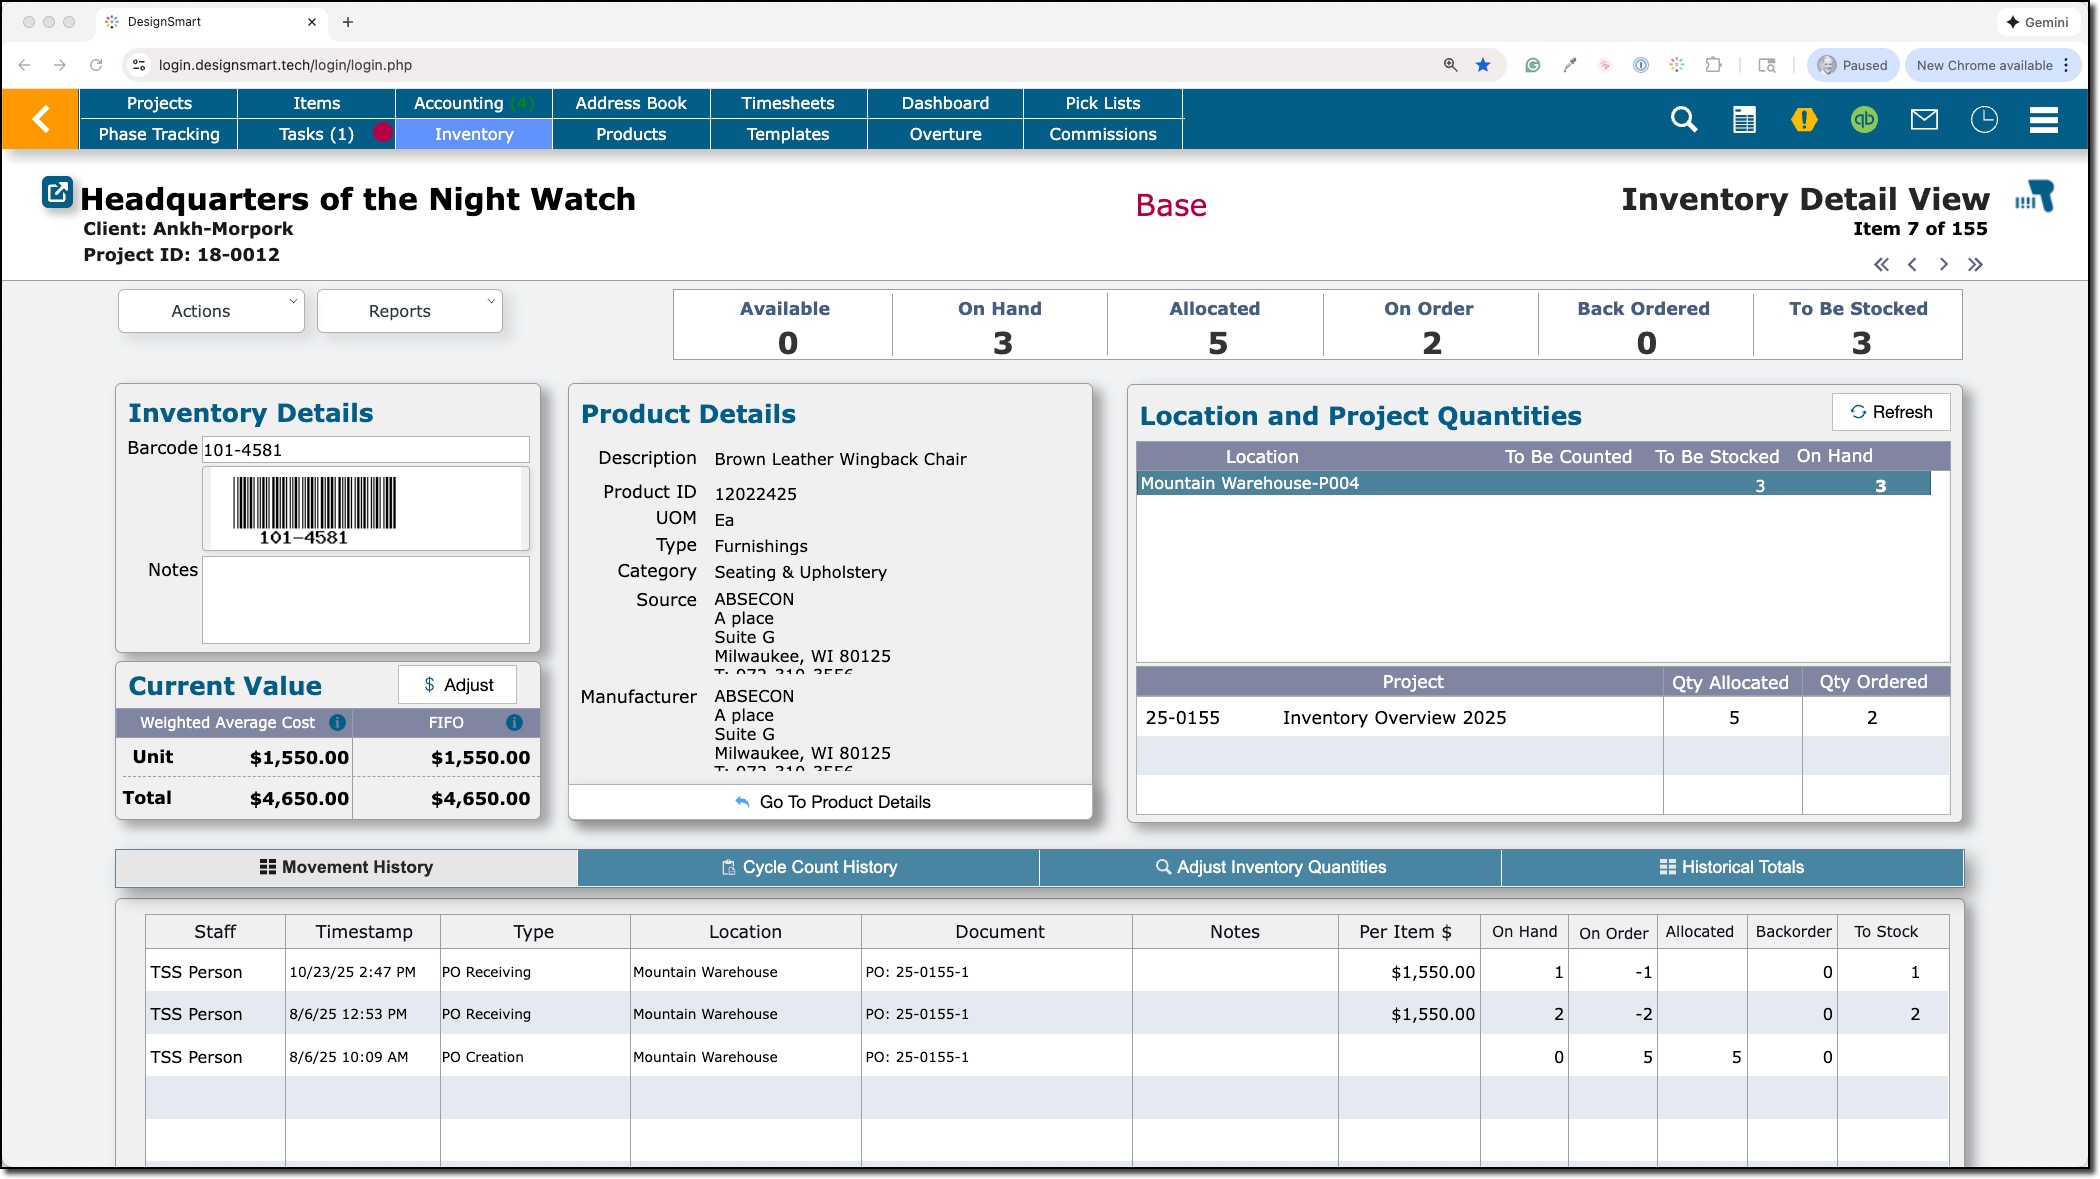Open the hamburger menu icon
Image resolution: width=2100 pixels, height=1179 pixels.
pyautogui.click(x=2044, y=120)
